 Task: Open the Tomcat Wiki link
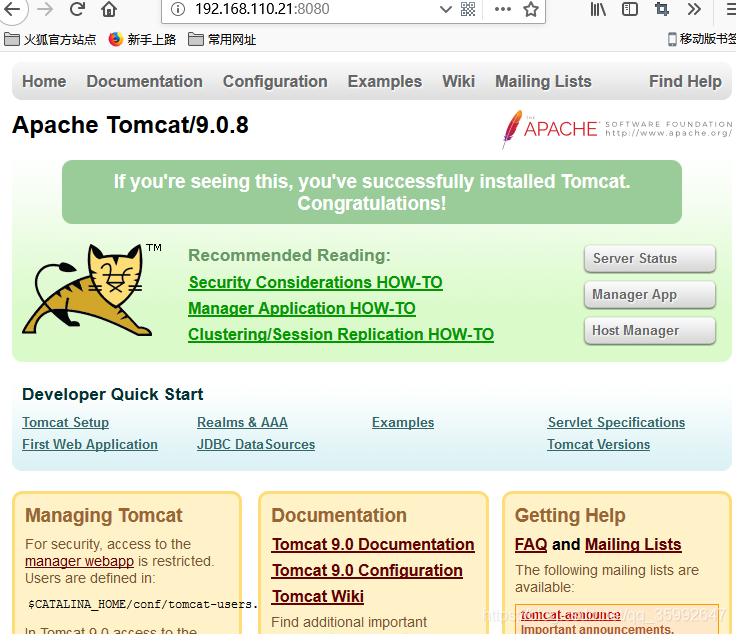[318, 596]
